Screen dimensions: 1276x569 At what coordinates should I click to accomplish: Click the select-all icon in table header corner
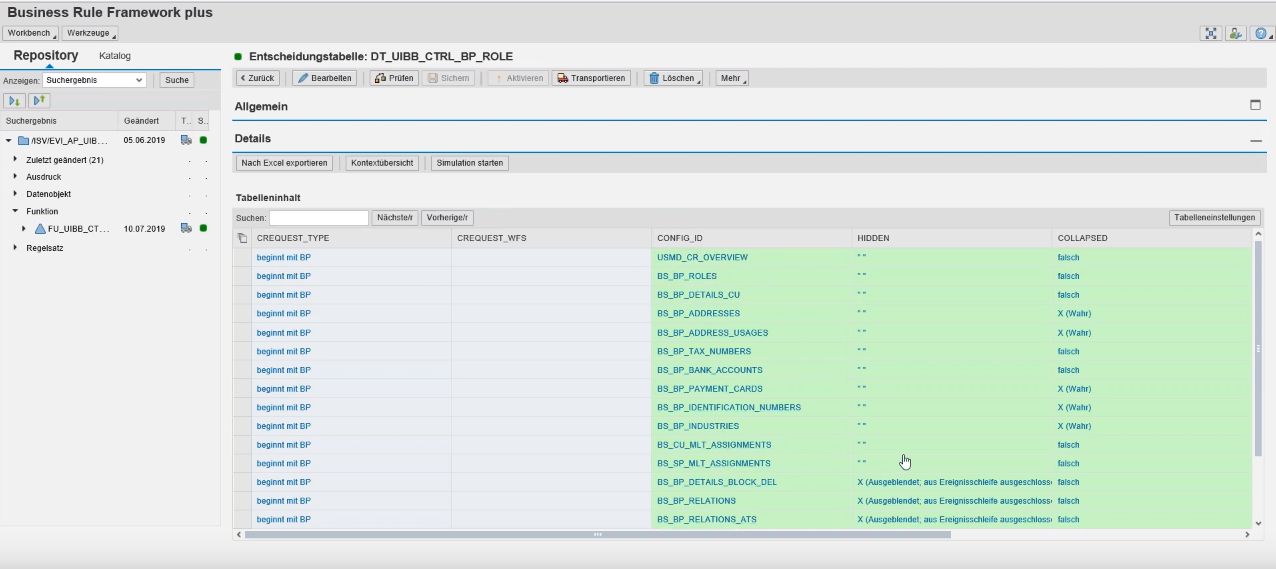pyautogui.click(x=242, y=238)
